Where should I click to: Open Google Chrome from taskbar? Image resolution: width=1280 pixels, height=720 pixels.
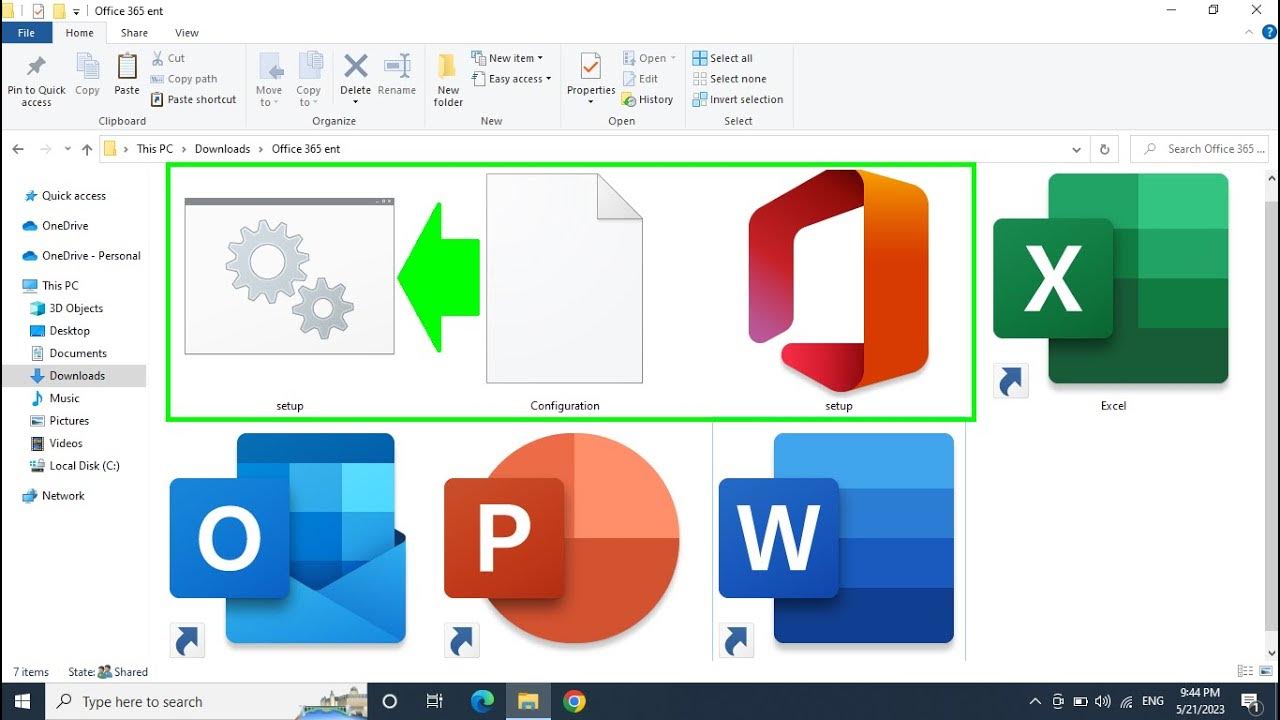[x=574, y=702]
